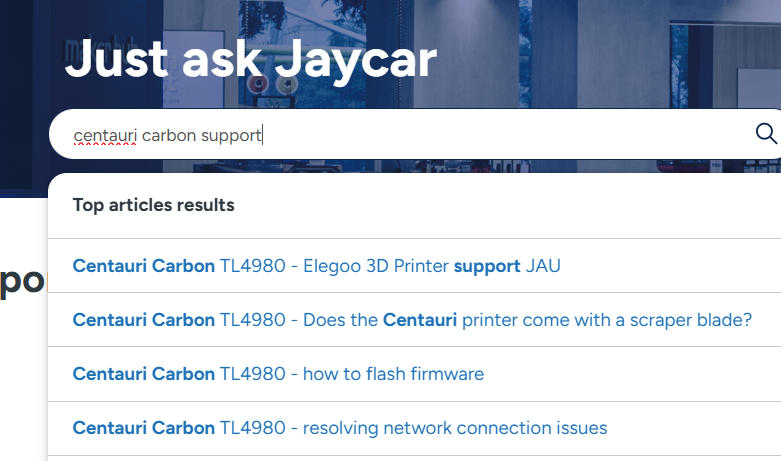The height and width of the screenshot is (461, 781).
Task: Open the scraper blade question article
Action: [412, 320]
